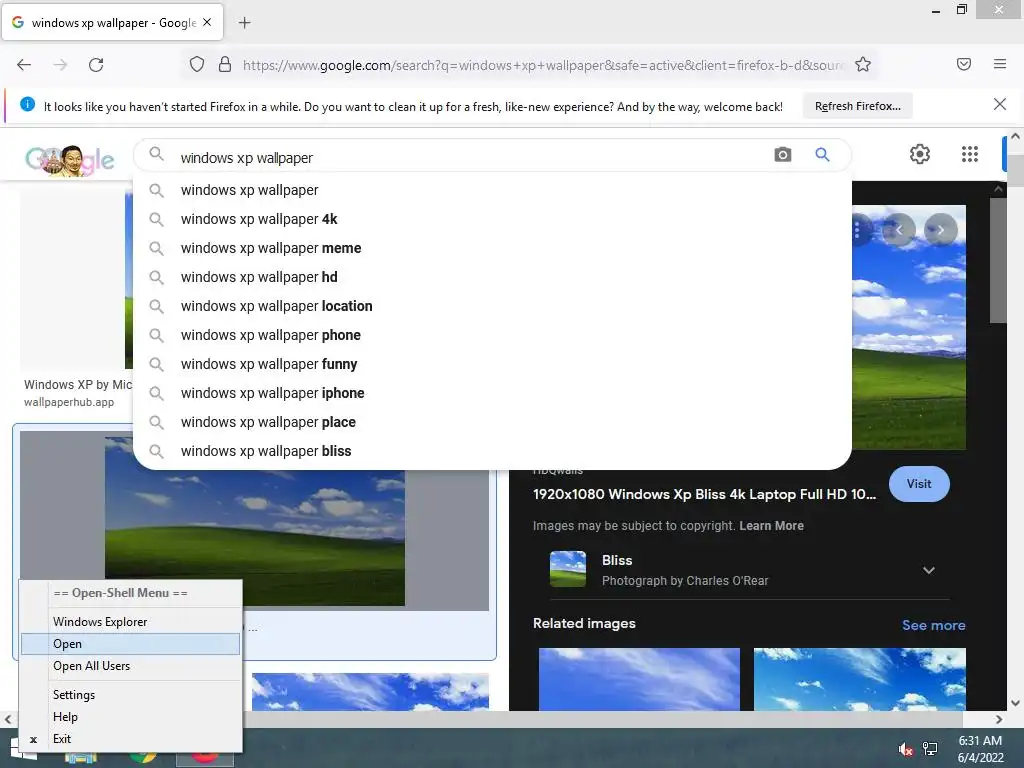
Task: Dismiss the Firefox refresh notification bar
Action: (999, 104)
